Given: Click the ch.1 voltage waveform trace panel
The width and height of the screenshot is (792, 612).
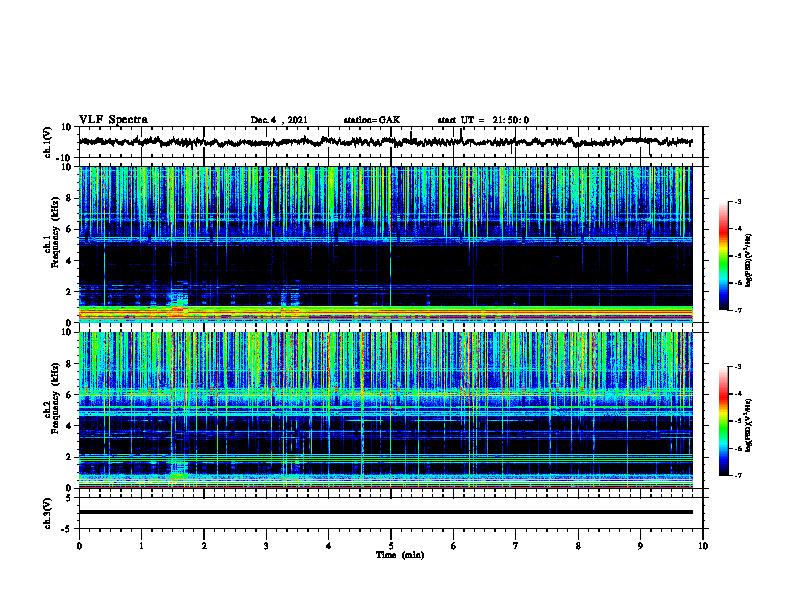Looking at the screenshot, I should click(391, 142).
